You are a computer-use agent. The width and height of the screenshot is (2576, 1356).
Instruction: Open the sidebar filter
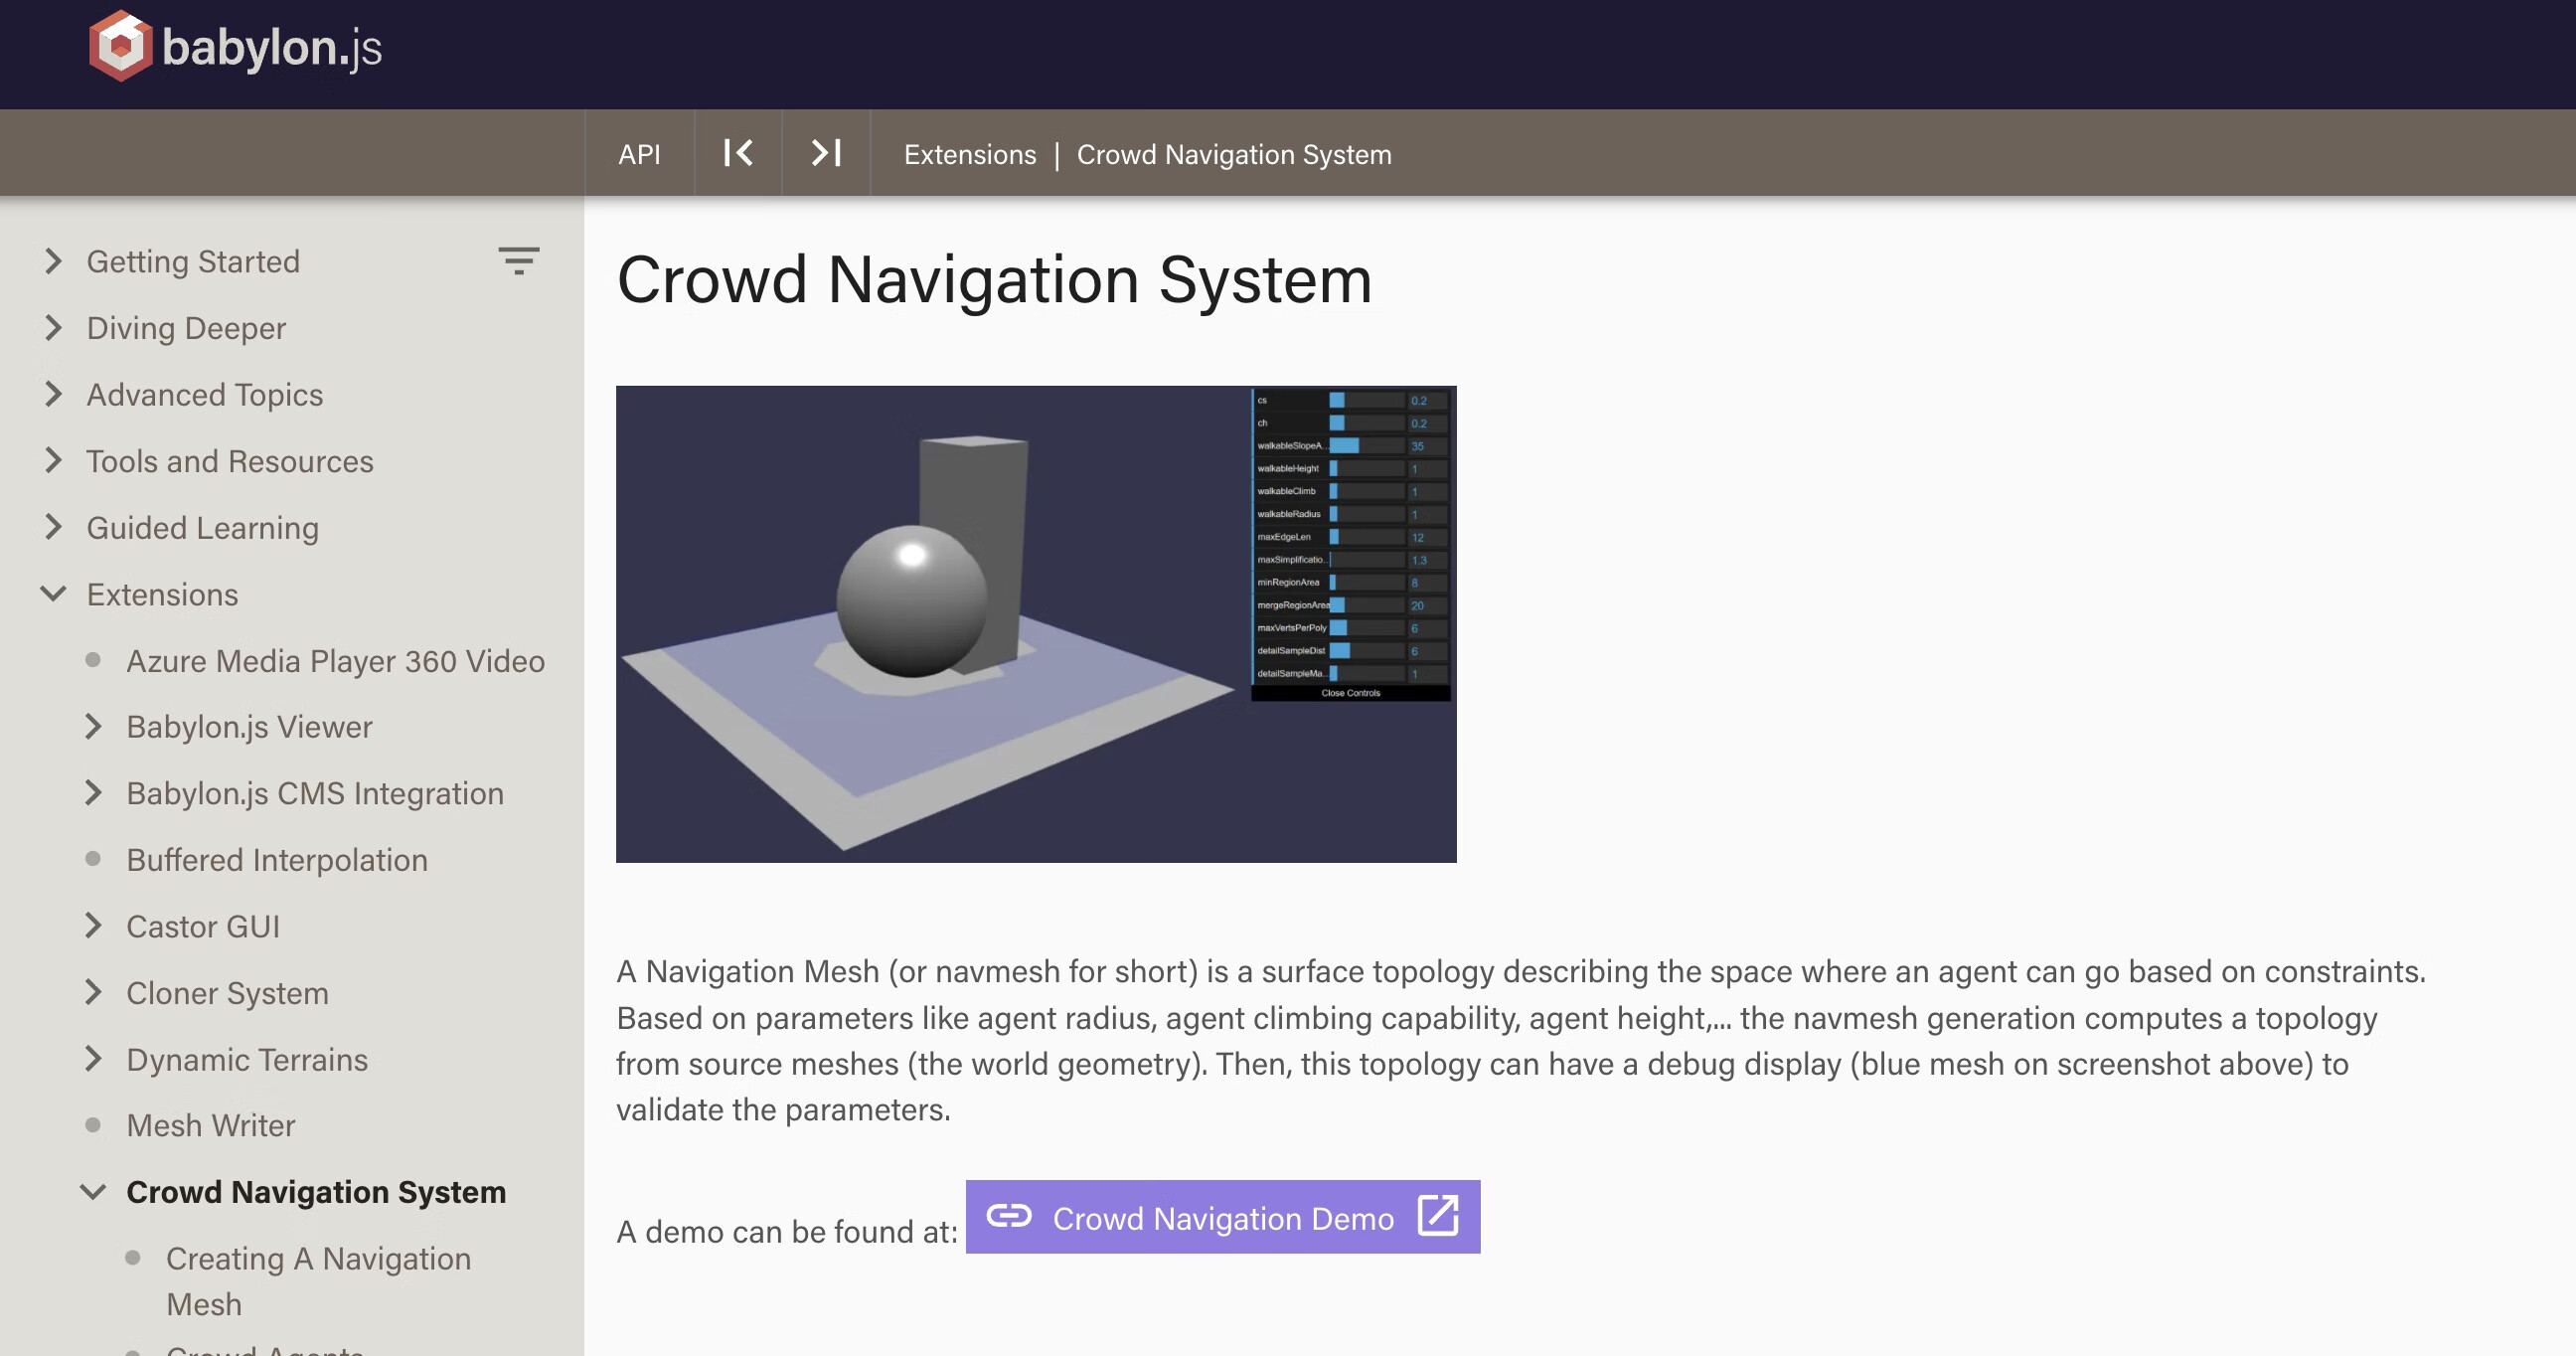pyautogui.click(x=519, y=260)
